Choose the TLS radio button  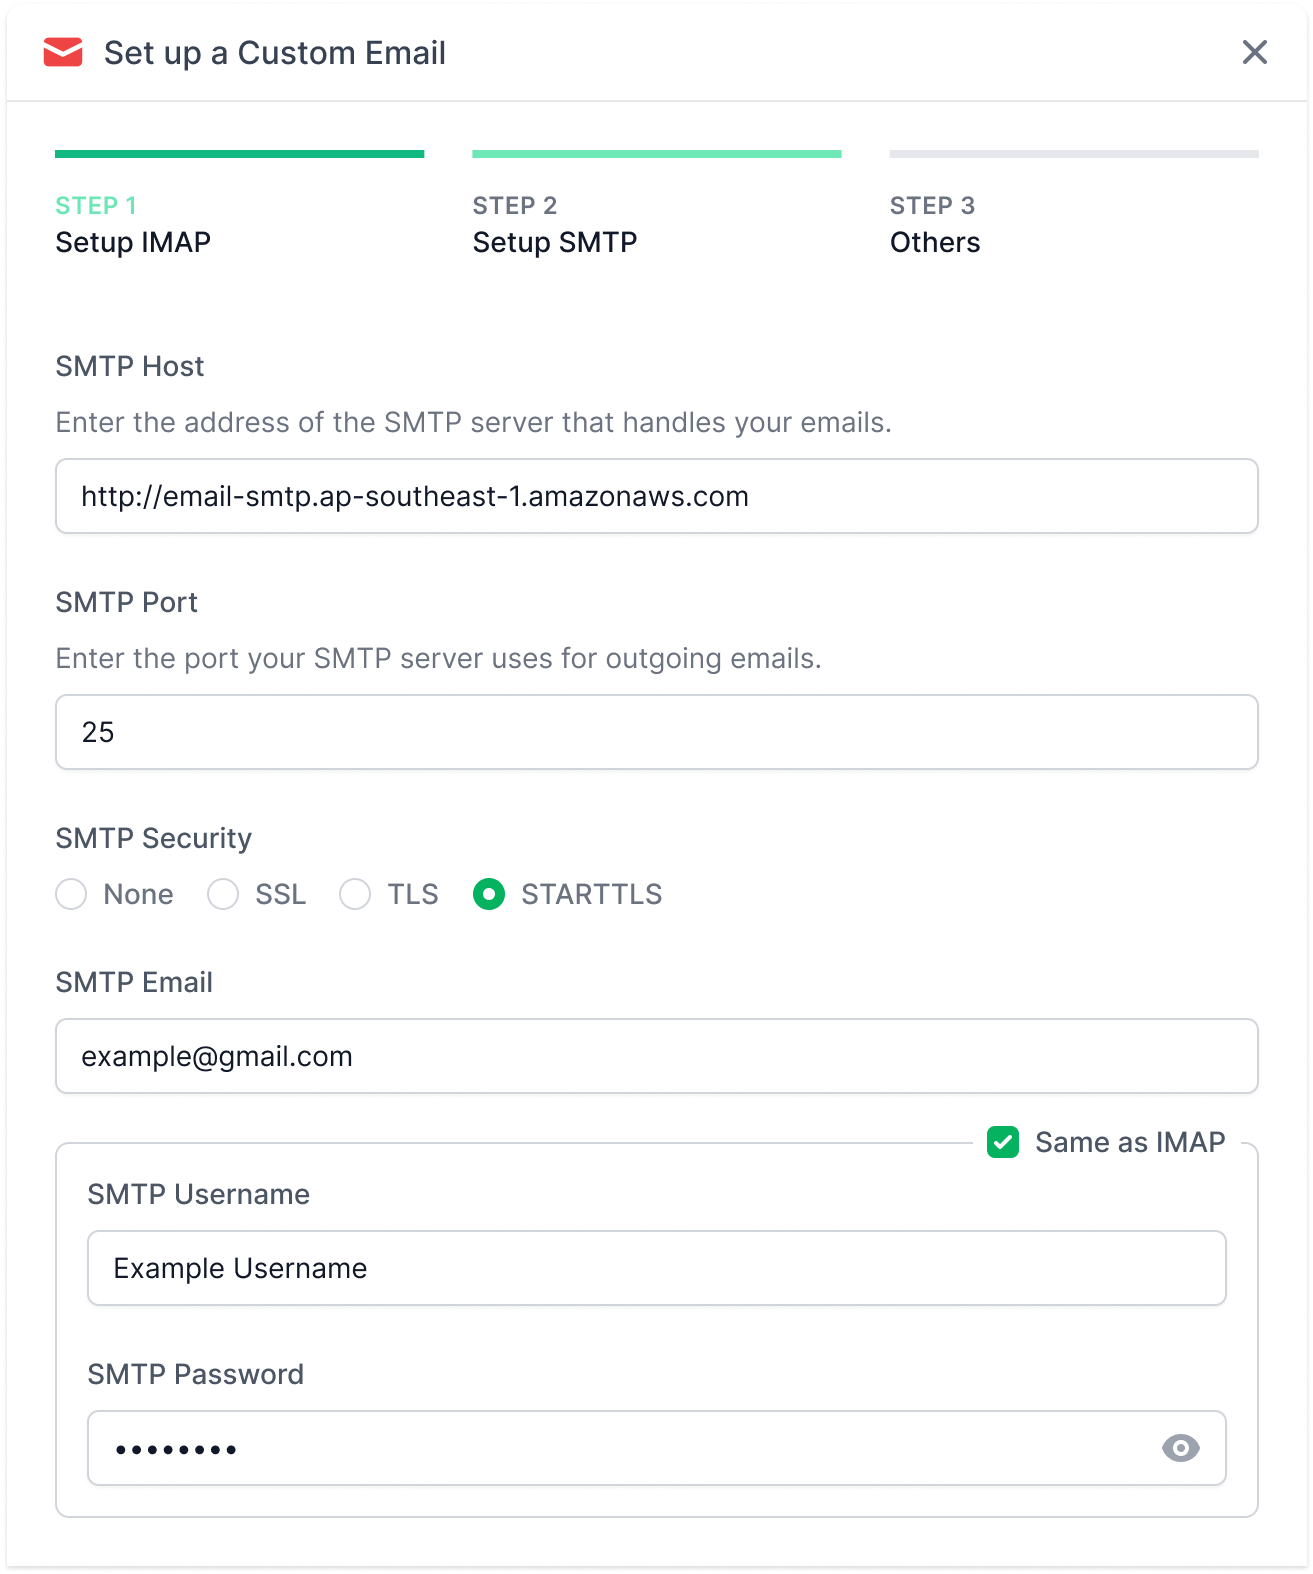coord(355,894)
